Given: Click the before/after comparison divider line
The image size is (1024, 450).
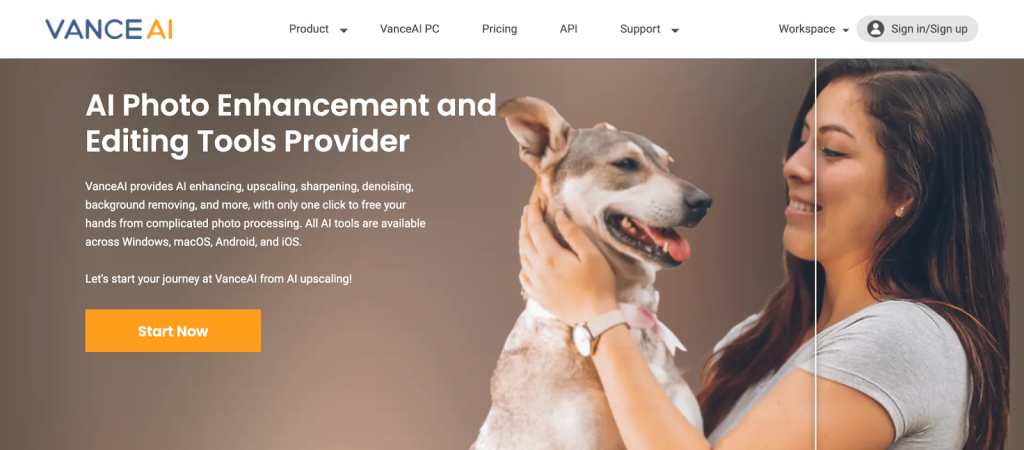Looking at the screenshot, I should click(x=816, y=254).
